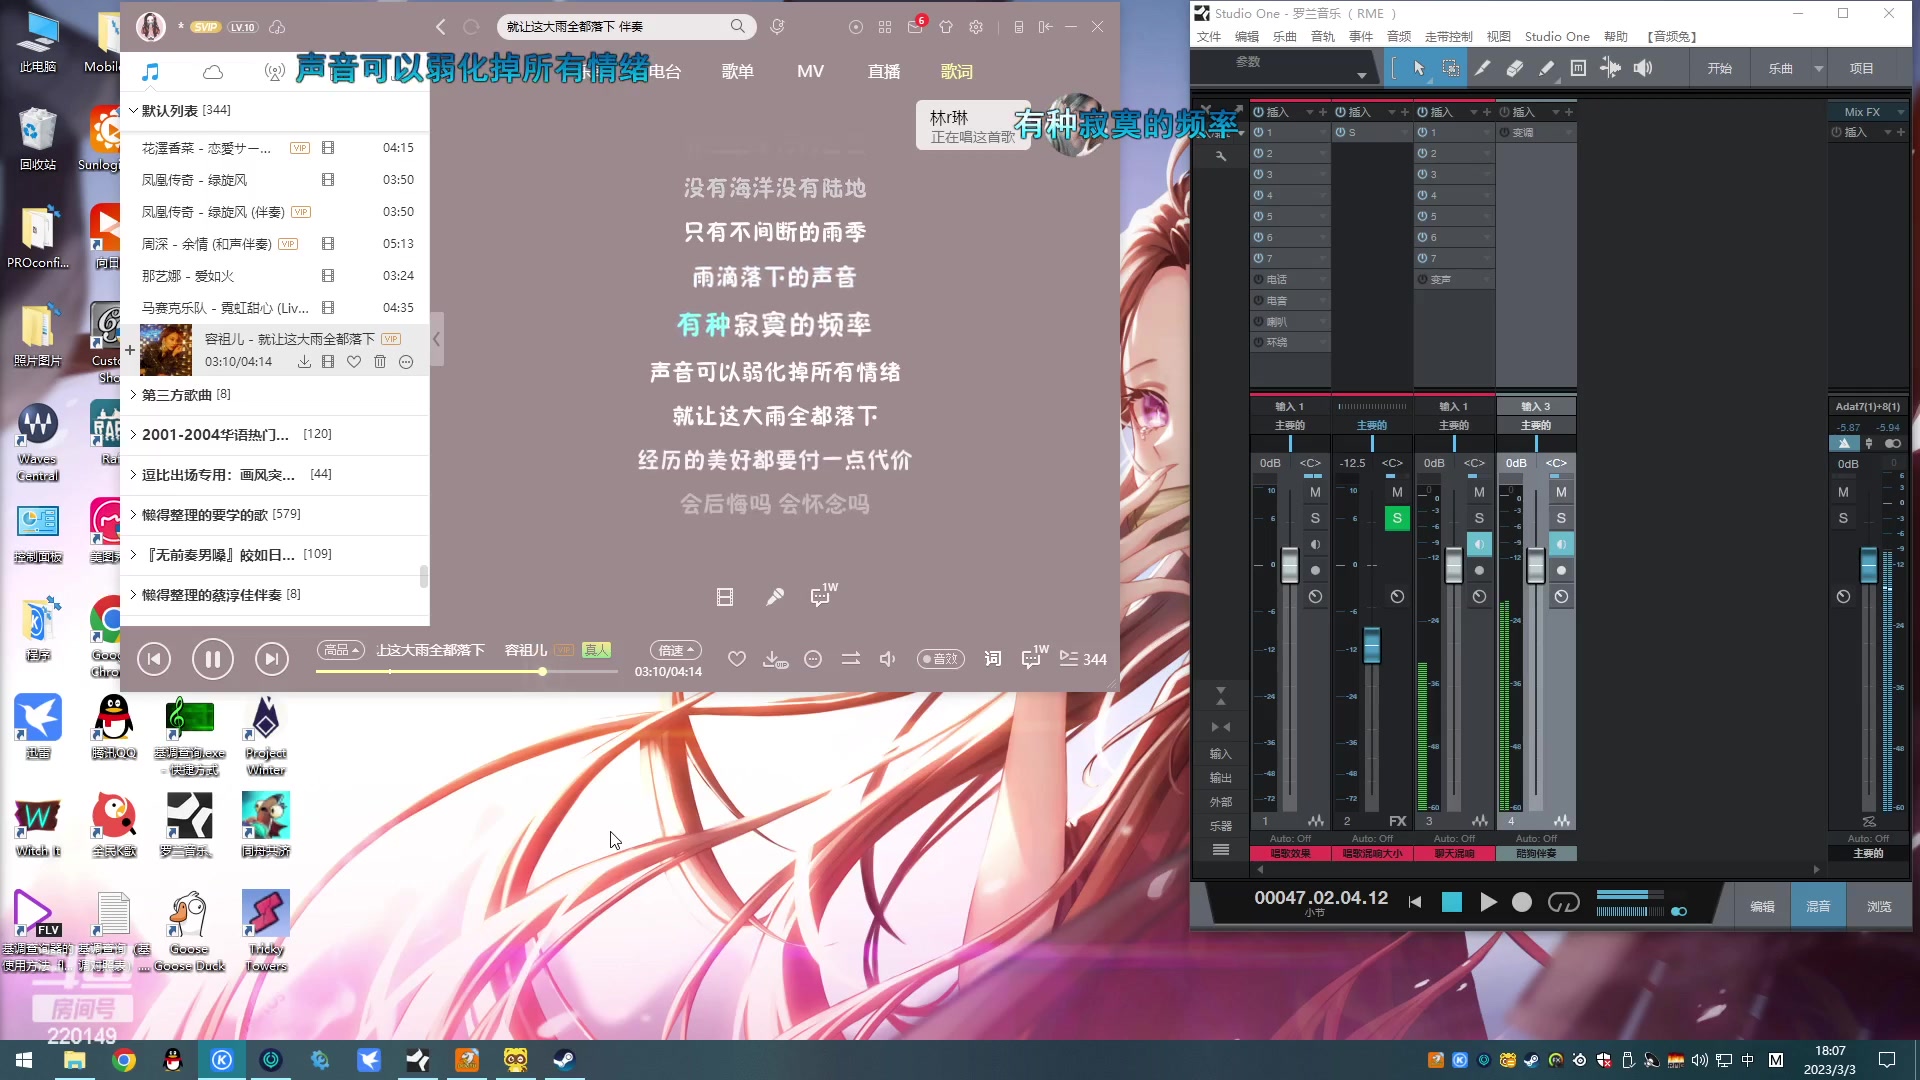Toggle main output mono/stereo mode

point(1893,443)
